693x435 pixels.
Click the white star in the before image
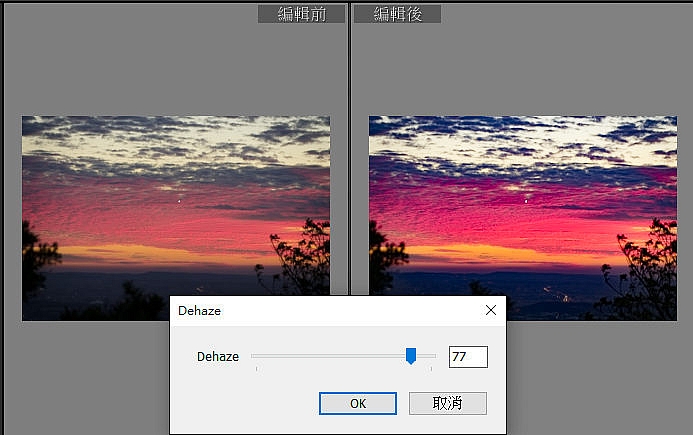(179, 201)
